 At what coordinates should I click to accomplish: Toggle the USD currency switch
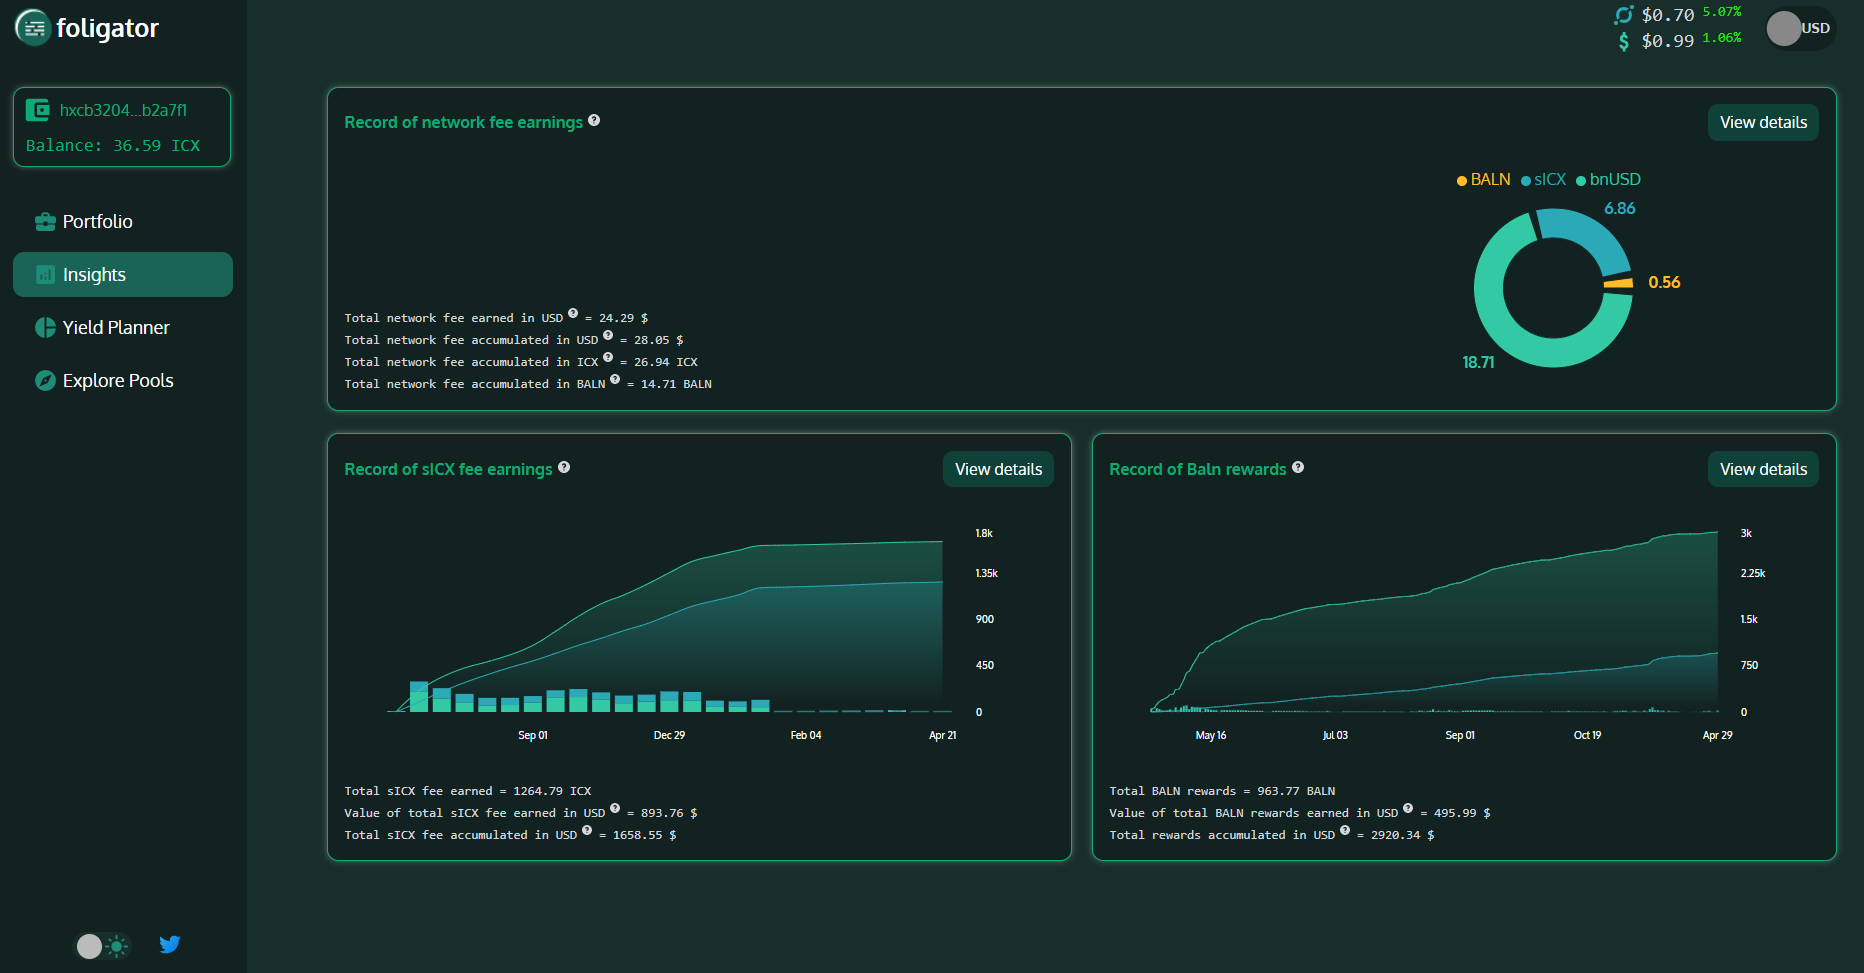[x=1800, y=29]
